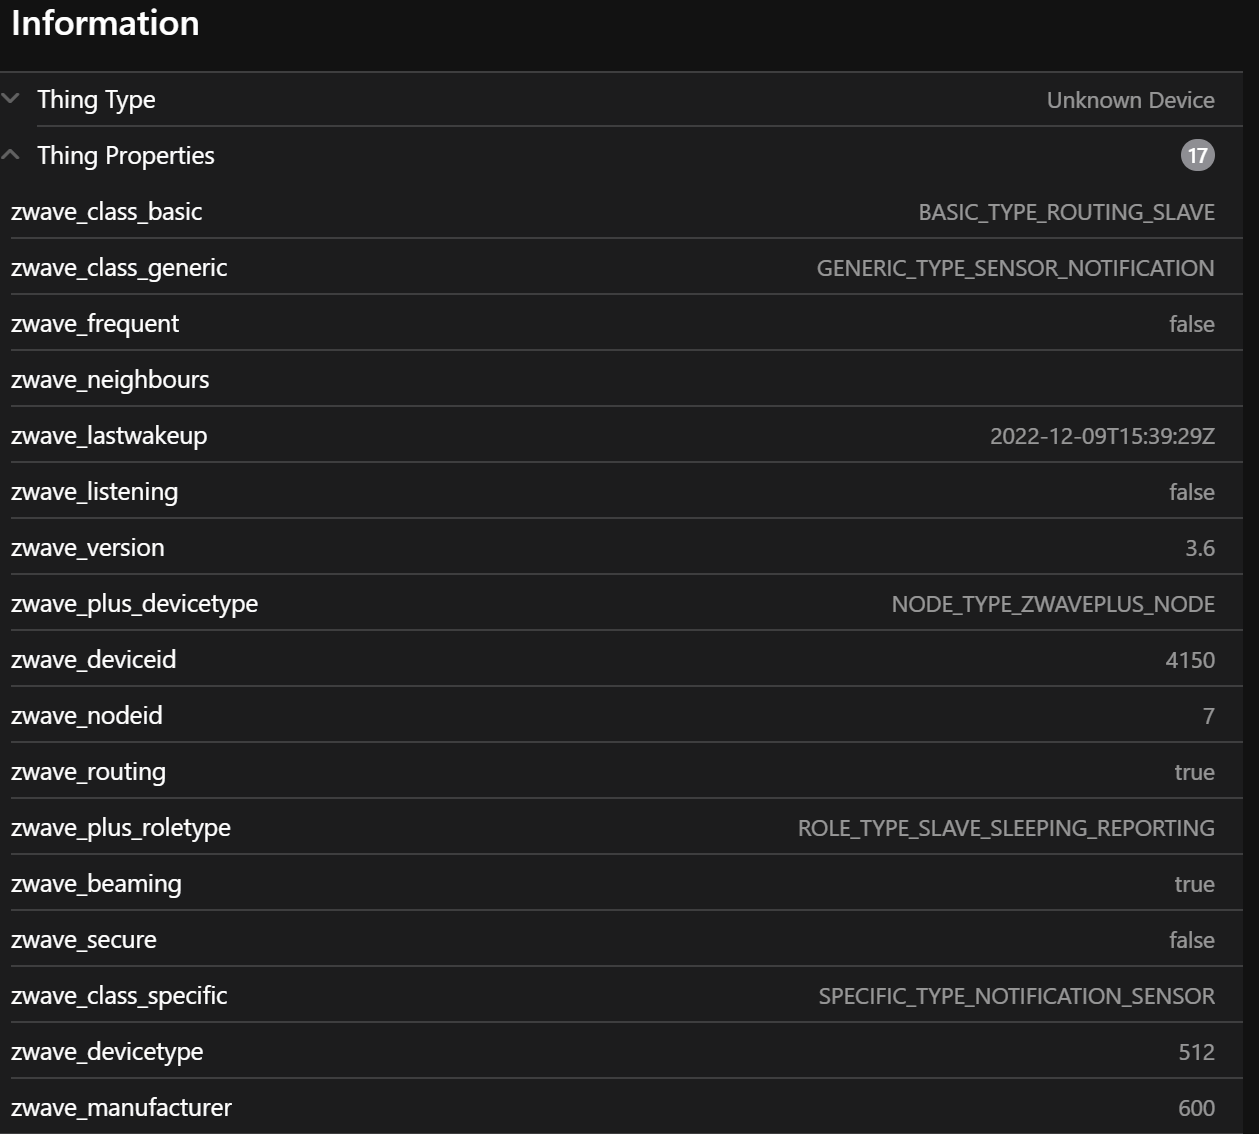Image resolution: width=1259 pixels, height=1134 pixels.
Task: Click the Thing Properties heading
Action: tap(126, 156)
